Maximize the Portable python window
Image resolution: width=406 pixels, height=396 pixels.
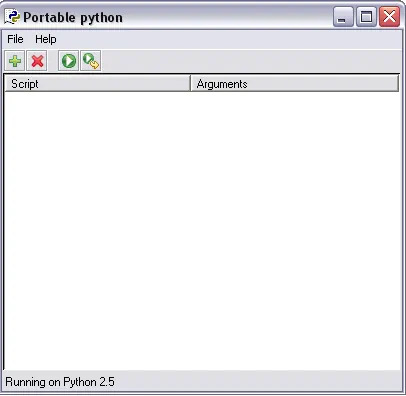pyautogui.click(x=366, y=16)
